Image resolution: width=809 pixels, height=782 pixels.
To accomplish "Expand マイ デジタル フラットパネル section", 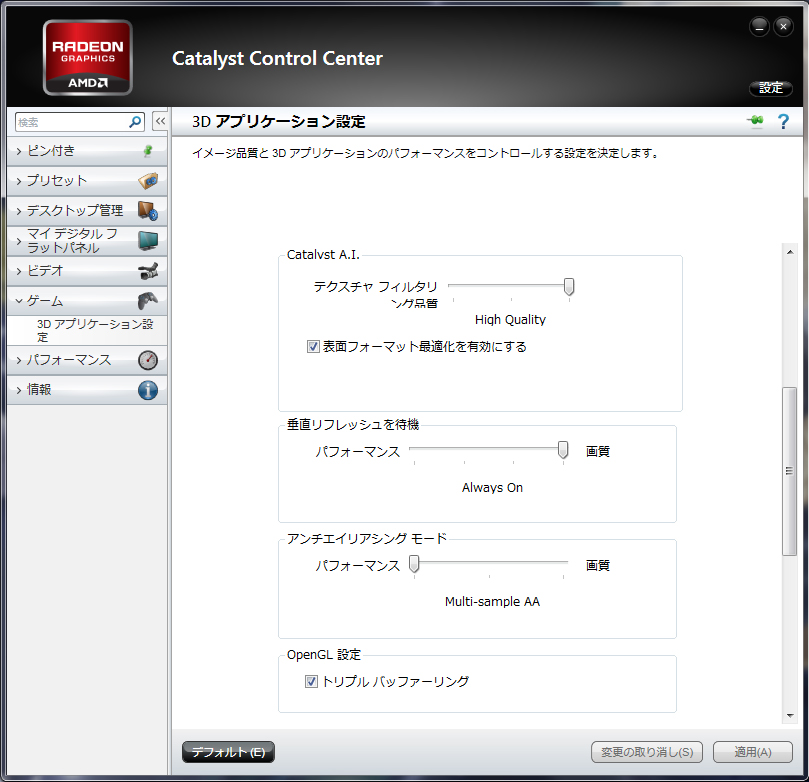I will [x=87, y=241].
